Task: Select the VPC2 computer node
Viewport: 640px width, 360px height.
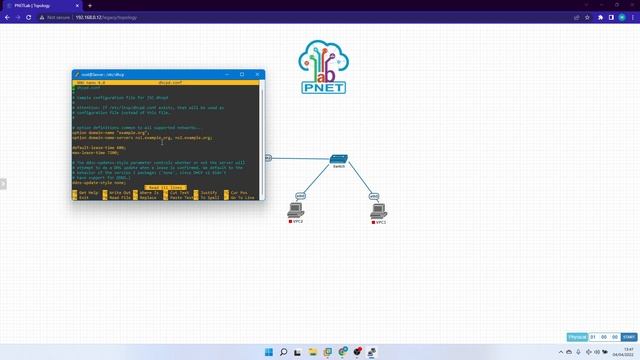Action: pos(296,211)
